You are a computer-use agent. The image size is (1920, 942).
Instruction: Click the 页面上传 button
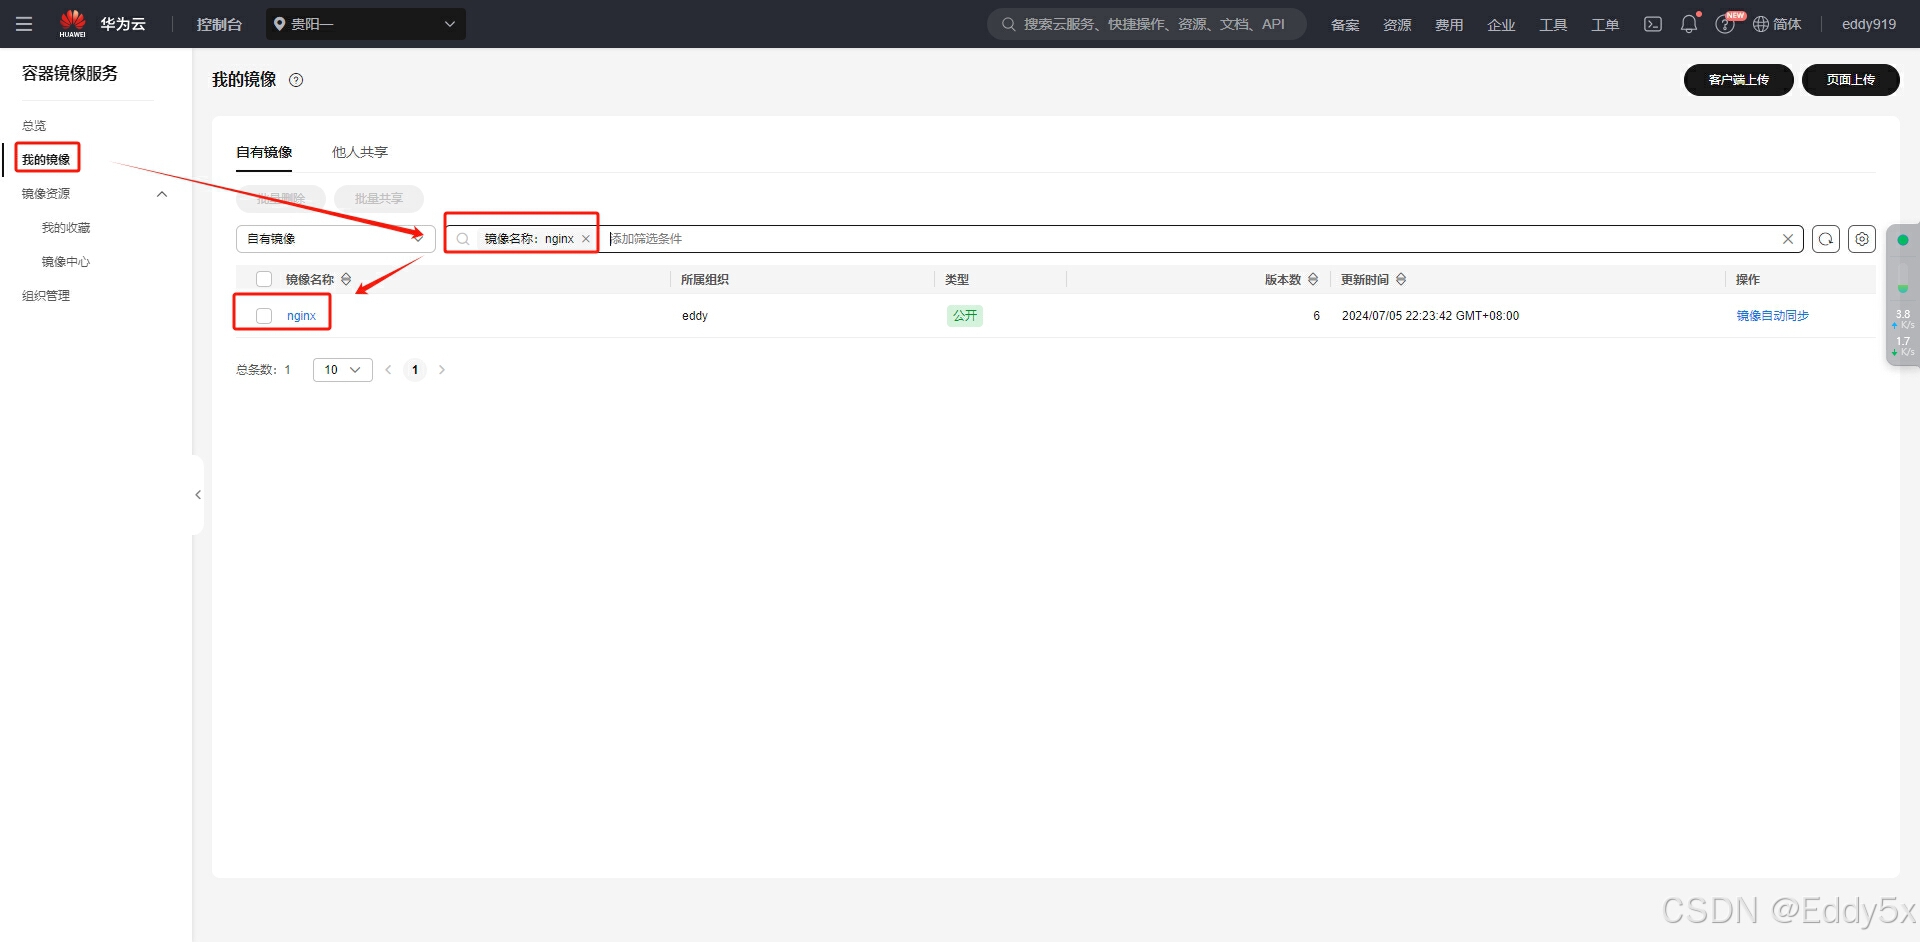tap(1851, 80)
